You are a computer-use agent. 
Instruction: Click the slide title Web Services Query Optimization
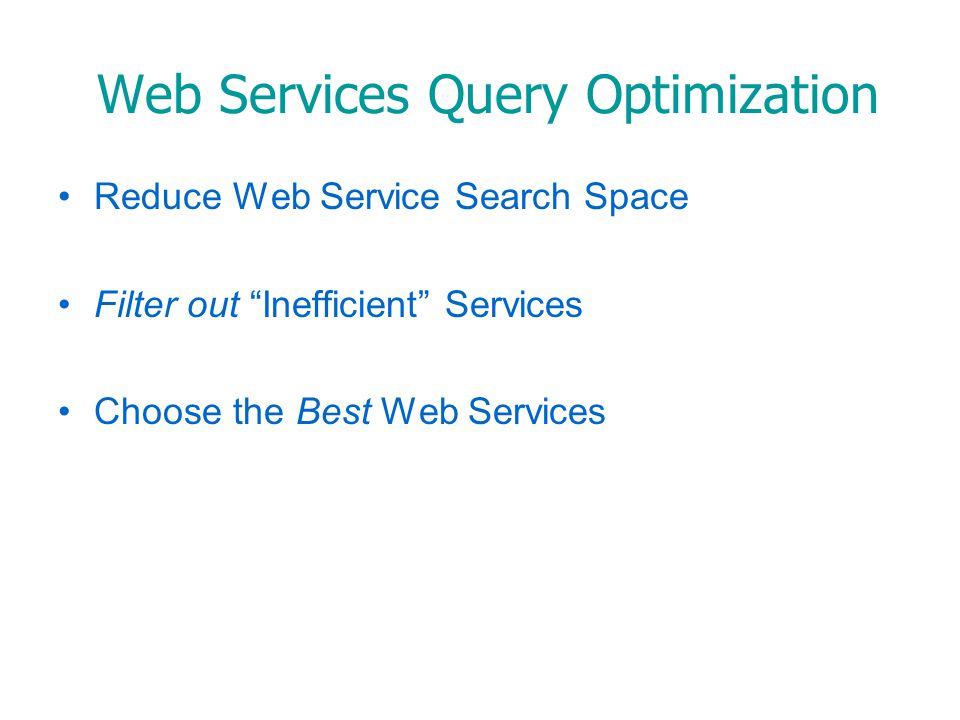tap(487, 95)
